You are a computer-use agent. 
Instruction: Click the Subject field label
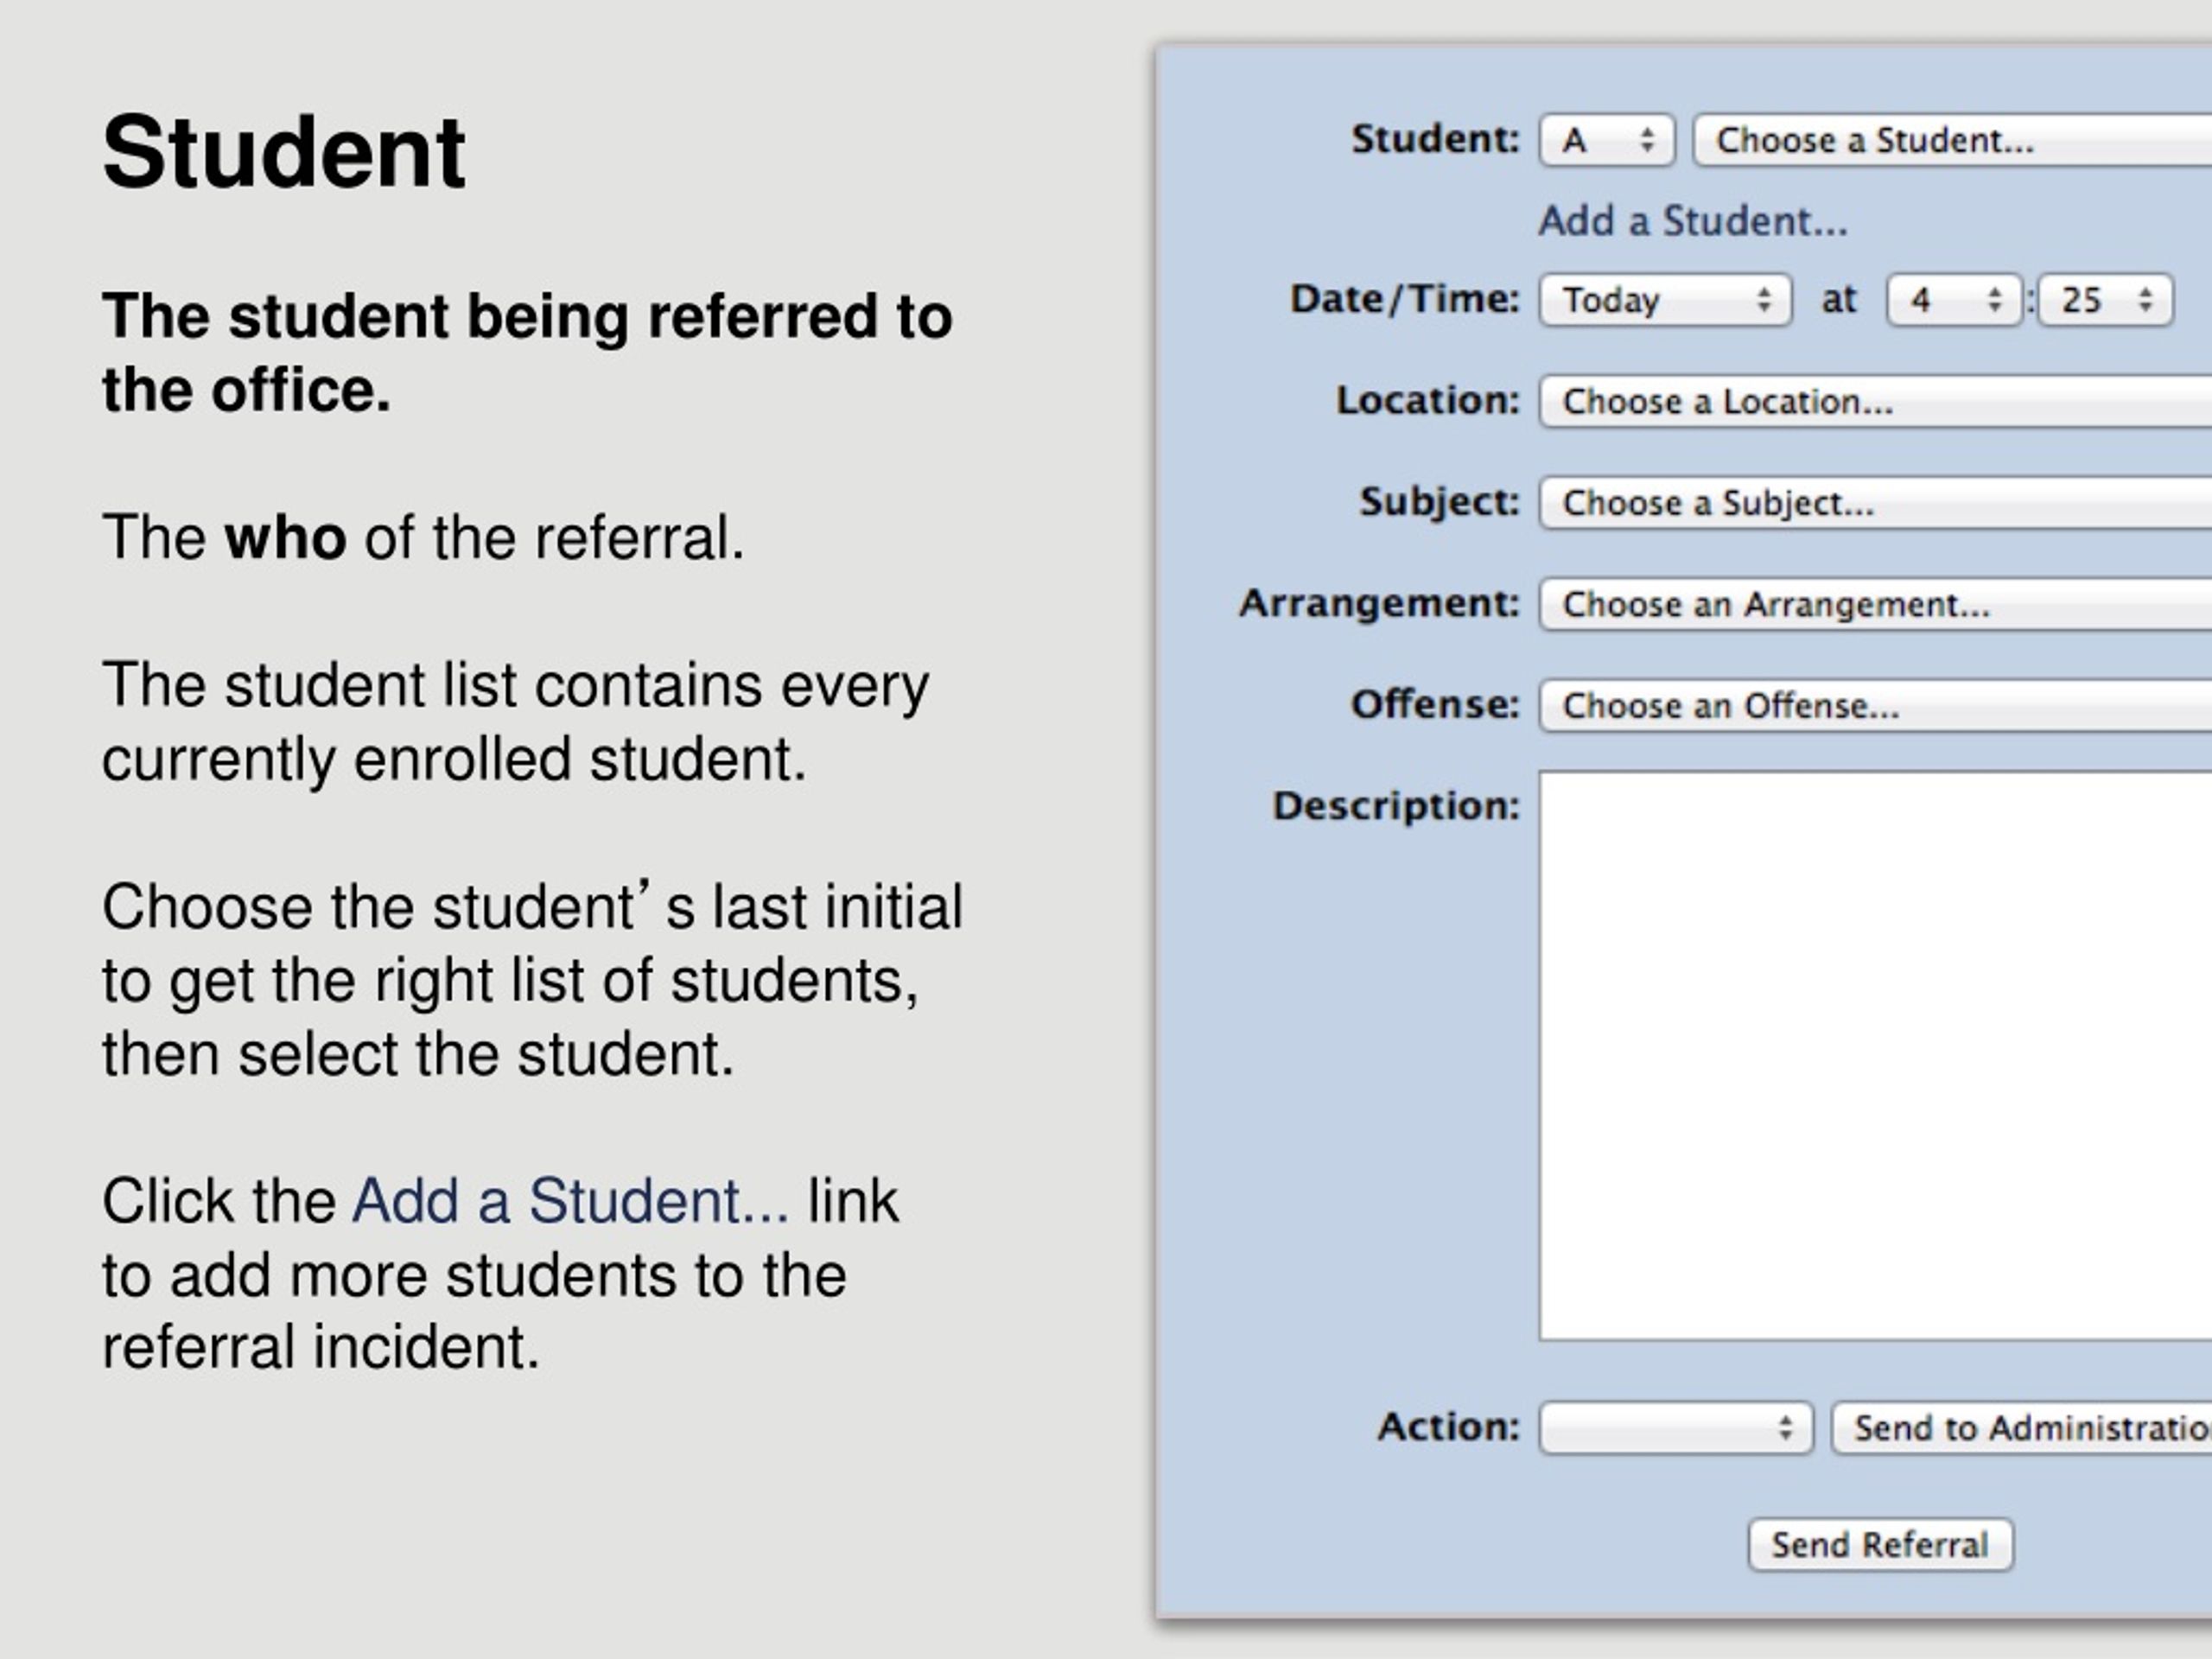[1439, 501]
